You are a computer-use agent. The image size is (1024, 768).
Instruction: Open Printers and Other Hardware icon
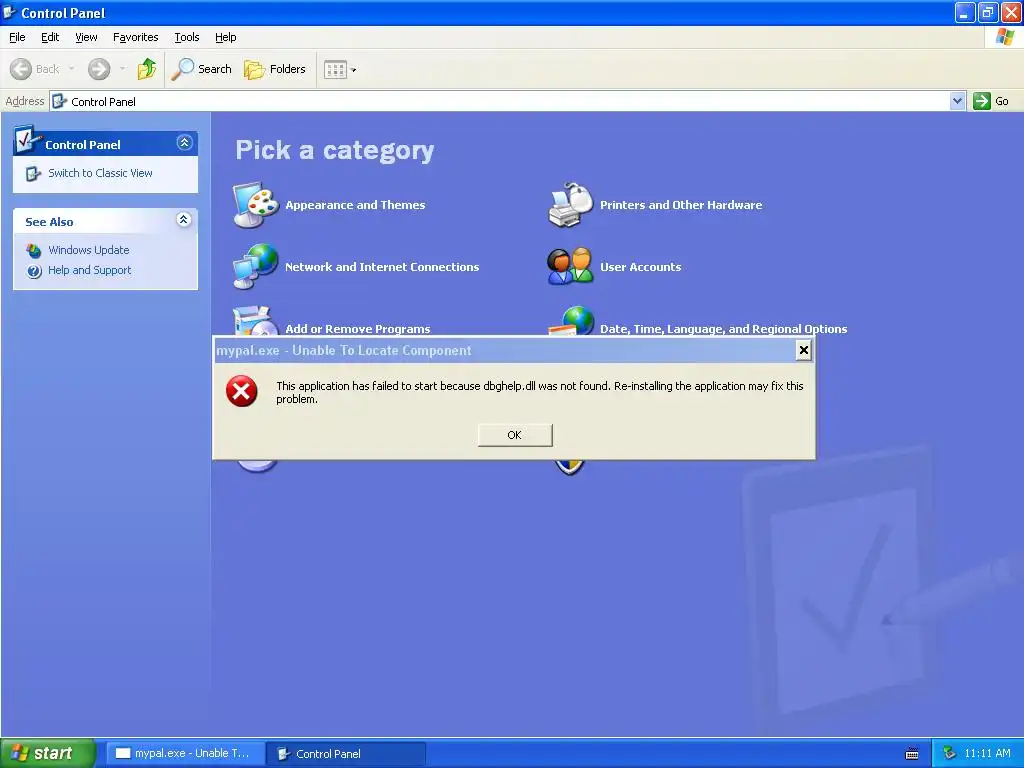[x=570, y=205]
